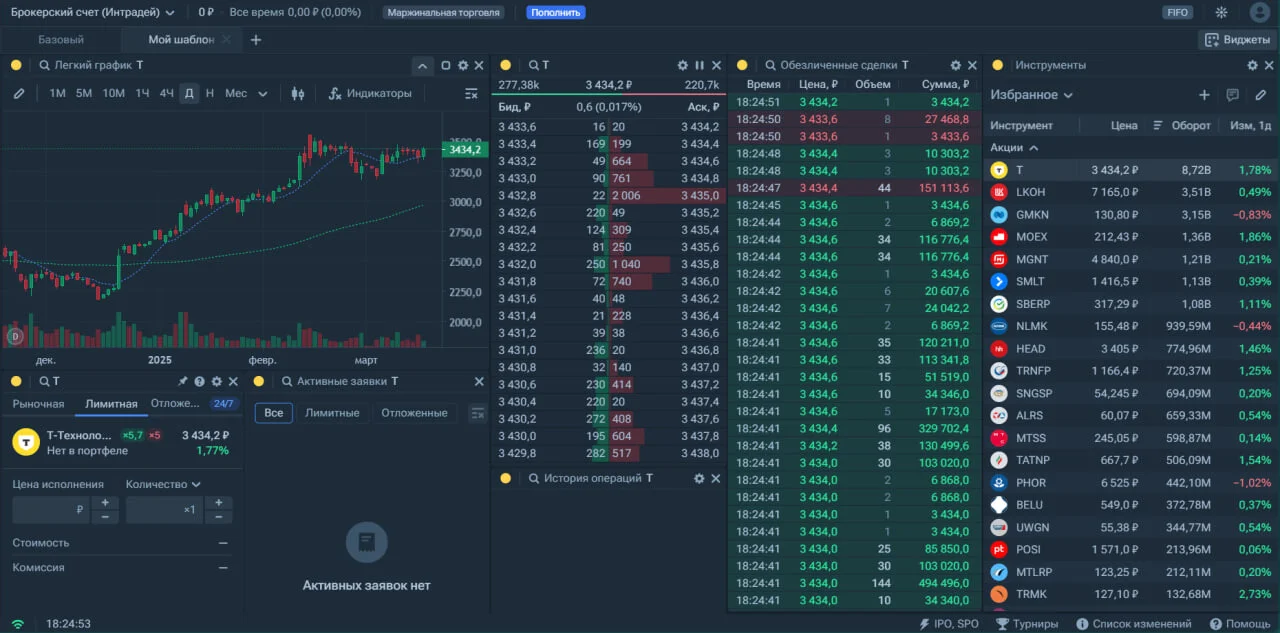The width and height of the screenshot is (1280, 633).
Task: Click the yellow link-group dot of Активные заявки
Action: click(259, 381)
